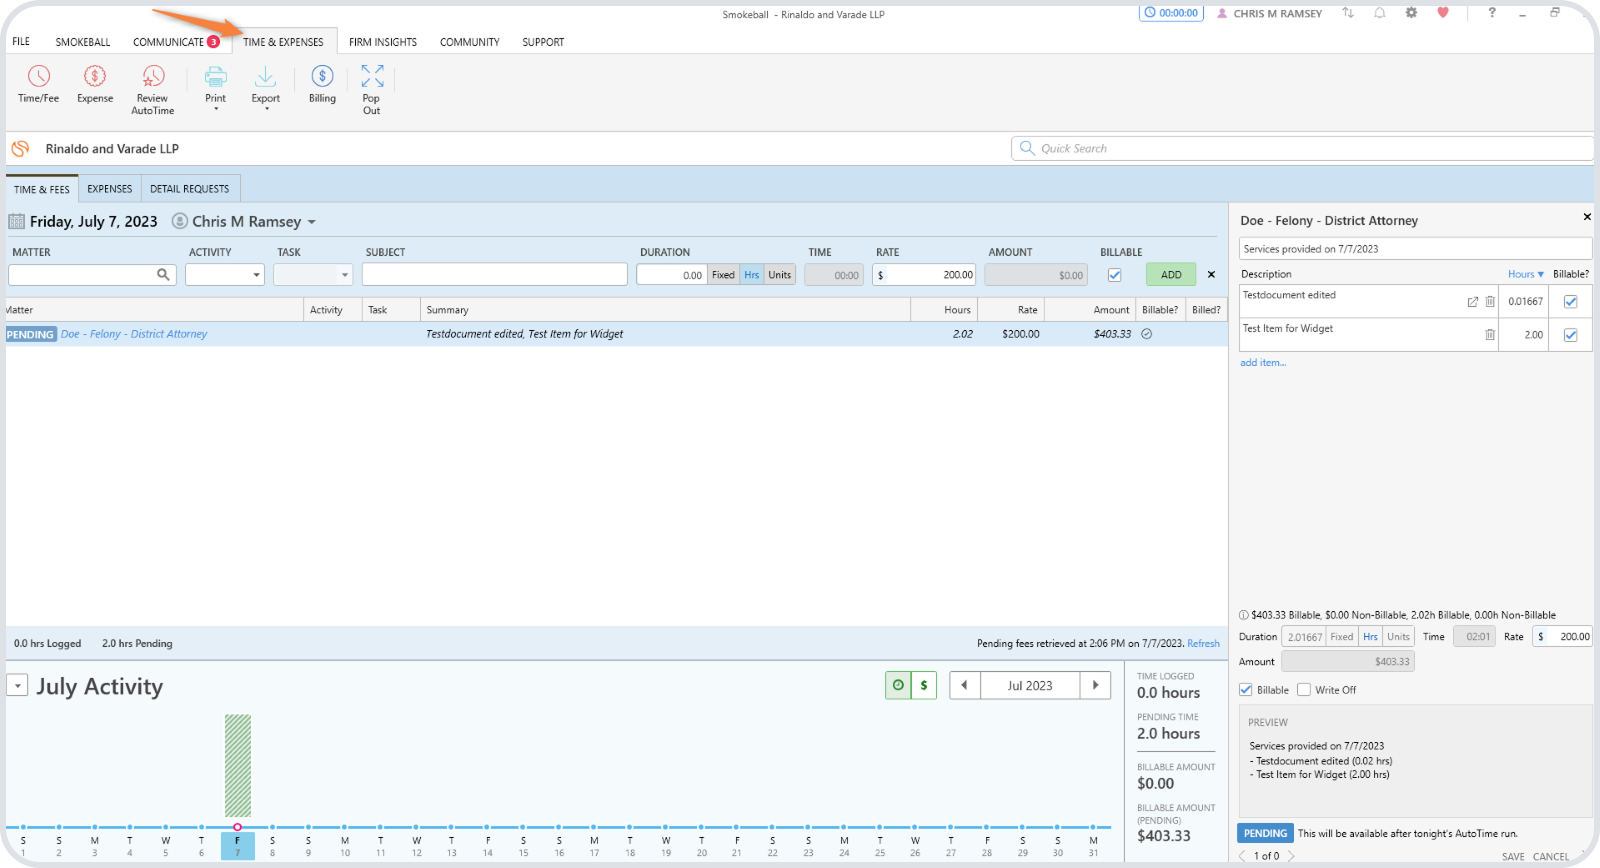Select Fixed duration in entry row
Viewport: 1600px width, 868px height.
(723, 275)
